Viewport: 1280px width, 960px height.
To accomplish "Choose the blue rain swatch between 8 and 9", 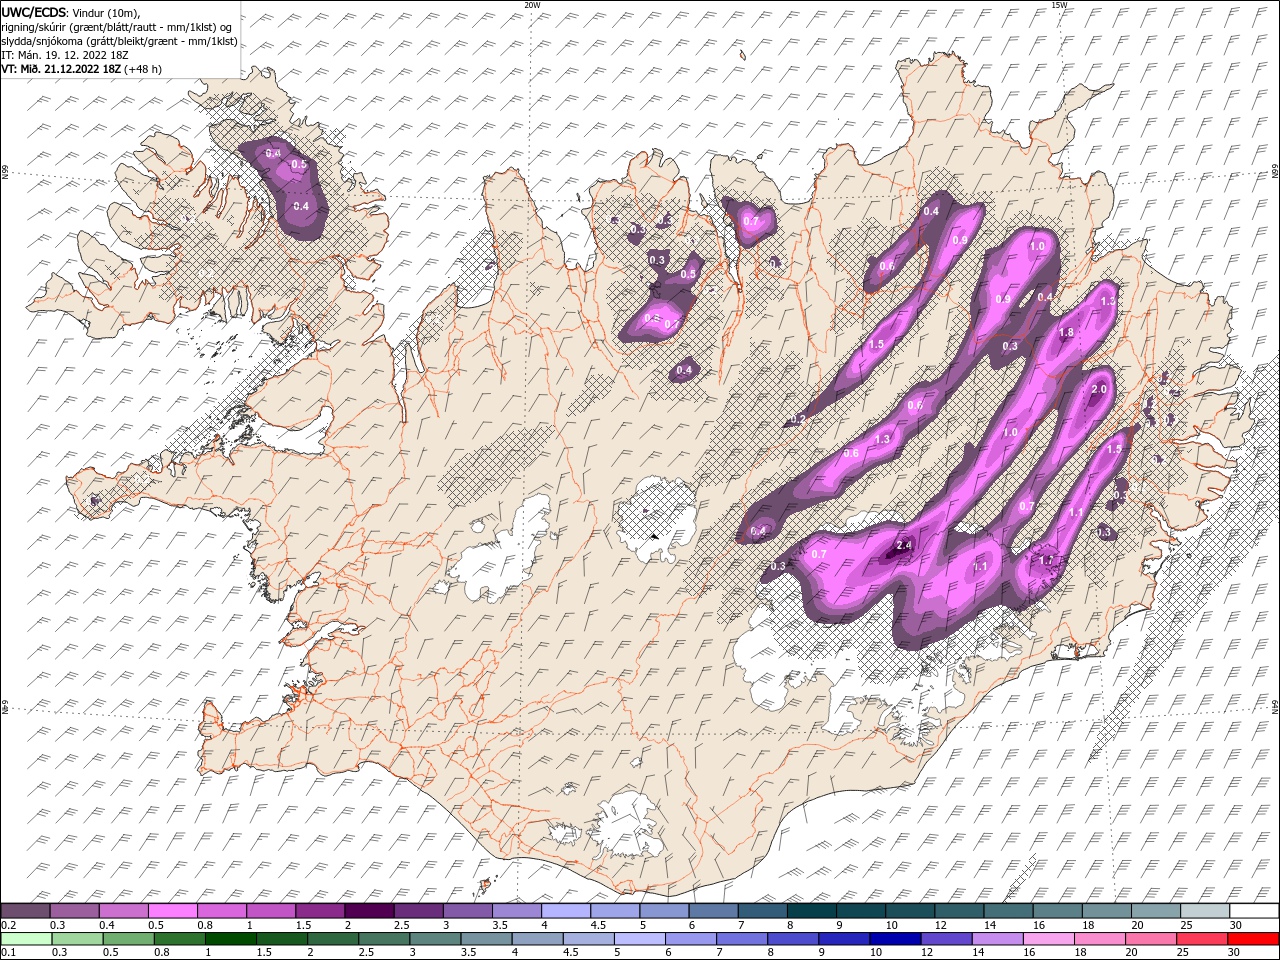I will pos(792,938).
